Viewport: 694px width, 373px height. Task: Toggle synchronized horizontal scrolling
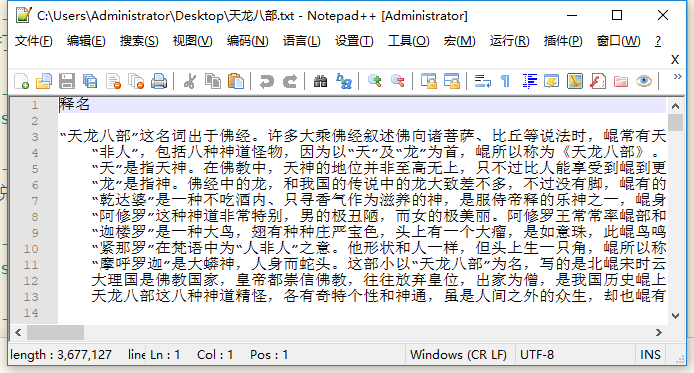pyautogui.click(x=451, y=81)
